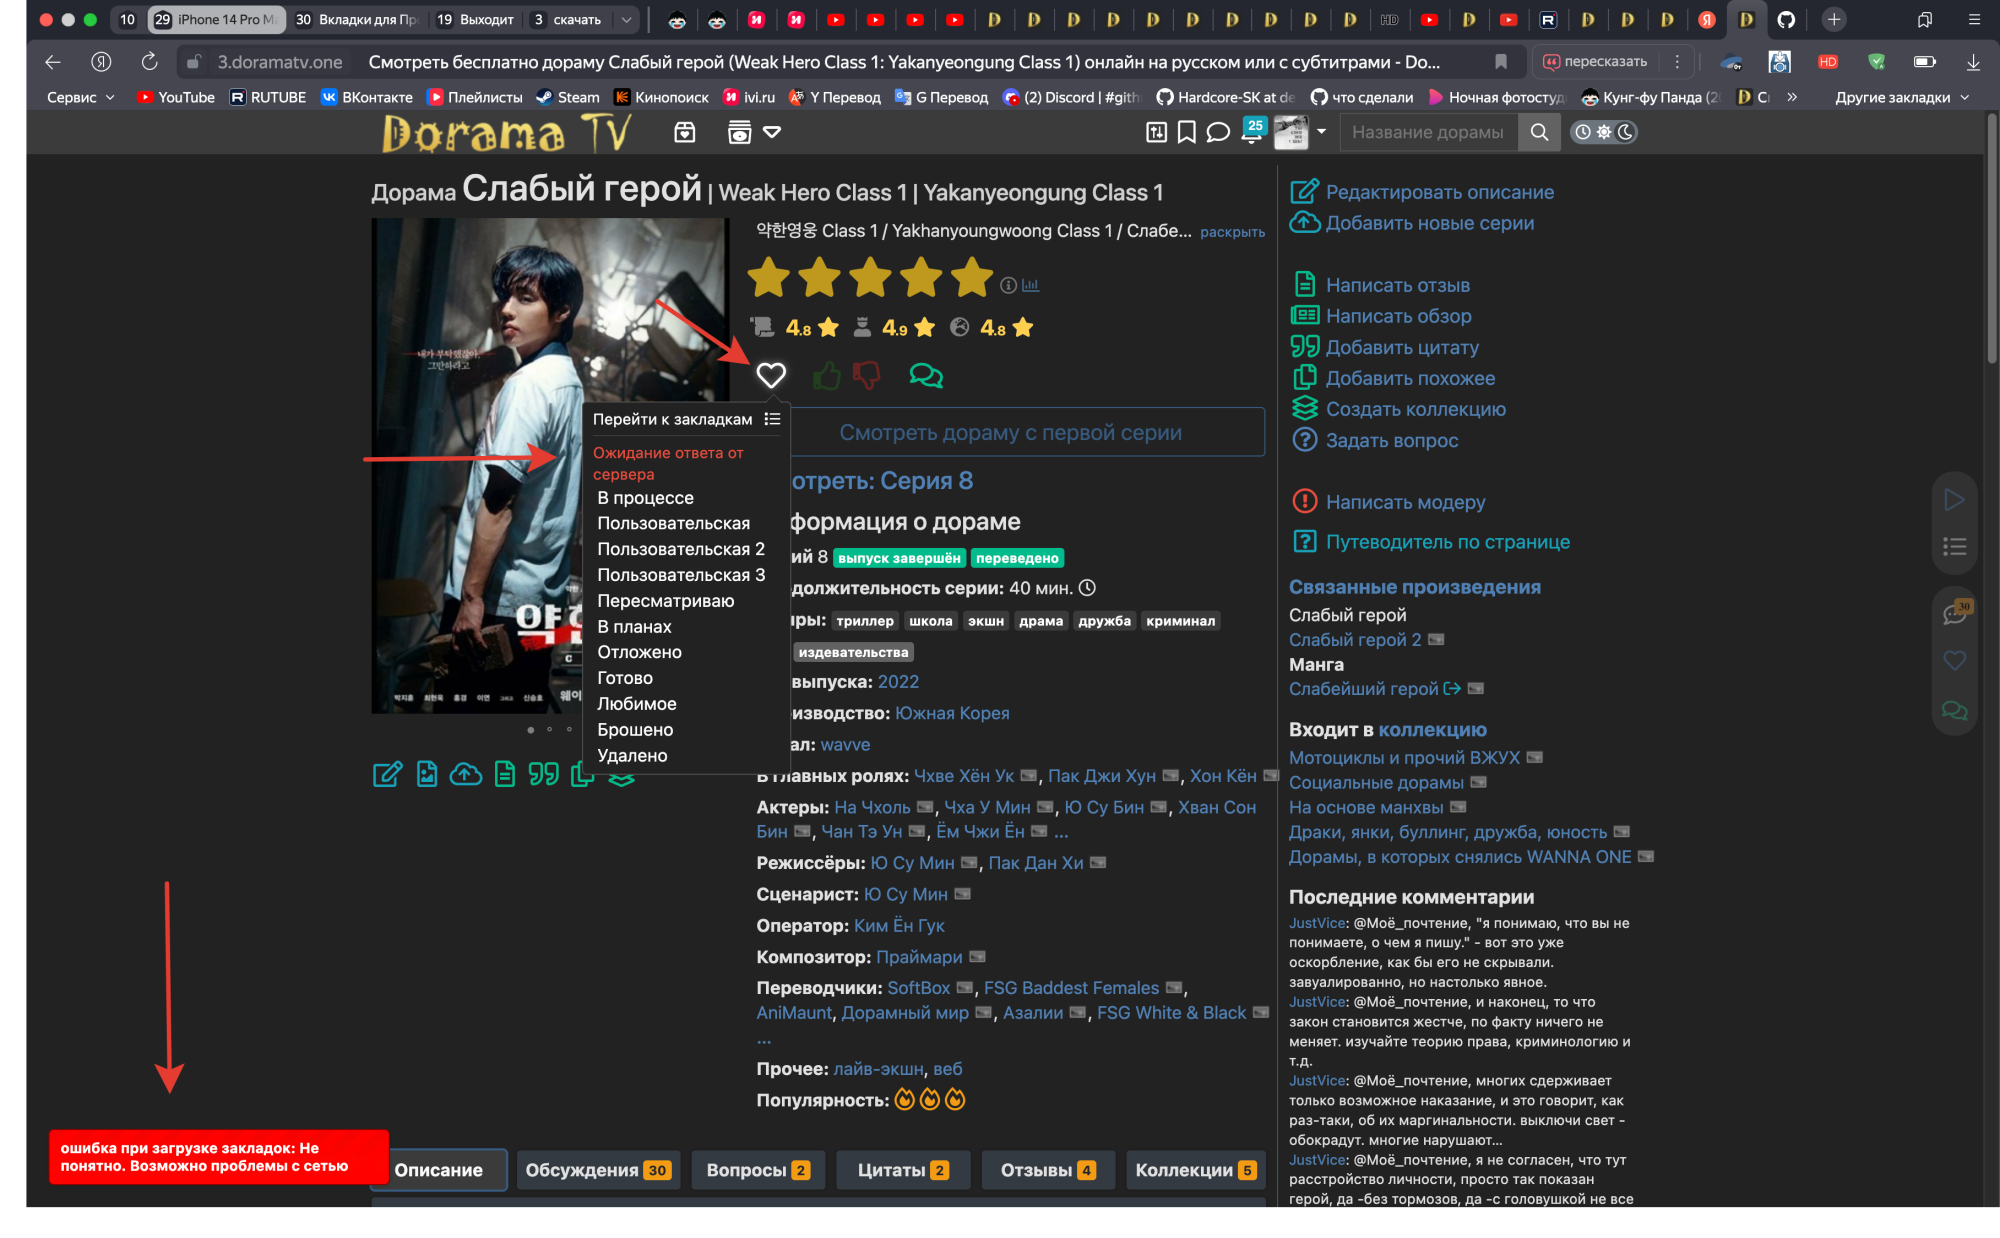Viewport: 2000px width, 1238px height.
Task: Open the chat bubble icon in the header
Action: point(1217,131)
